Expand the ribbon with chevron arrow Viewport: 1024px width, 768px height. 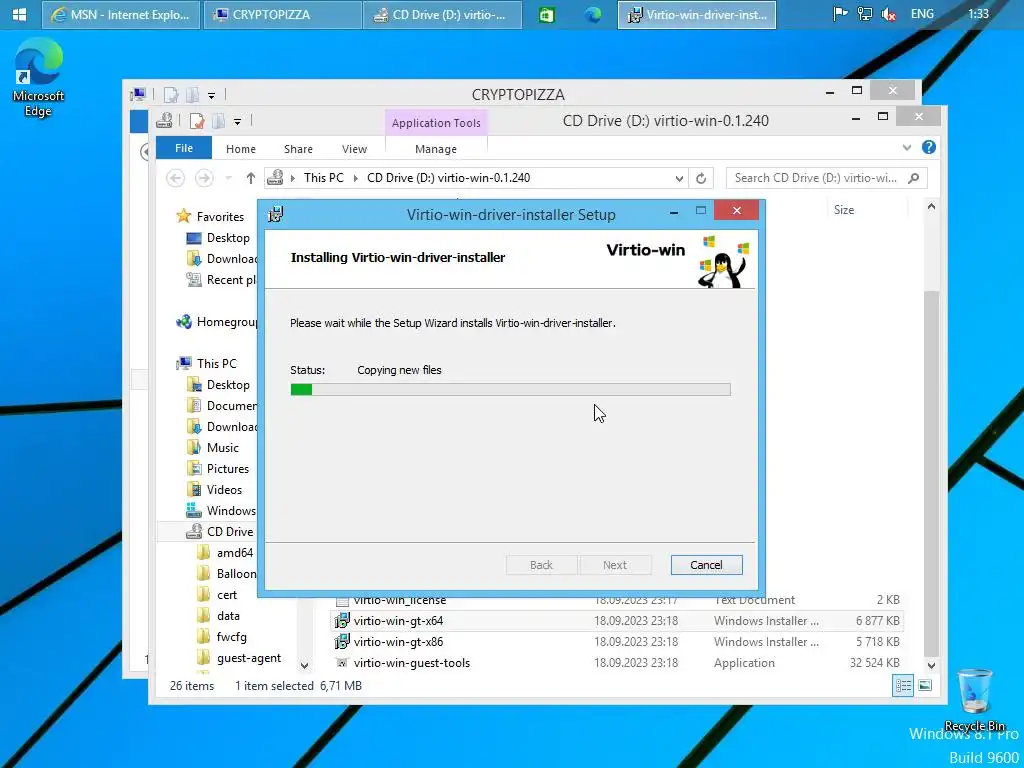point(906,148)
